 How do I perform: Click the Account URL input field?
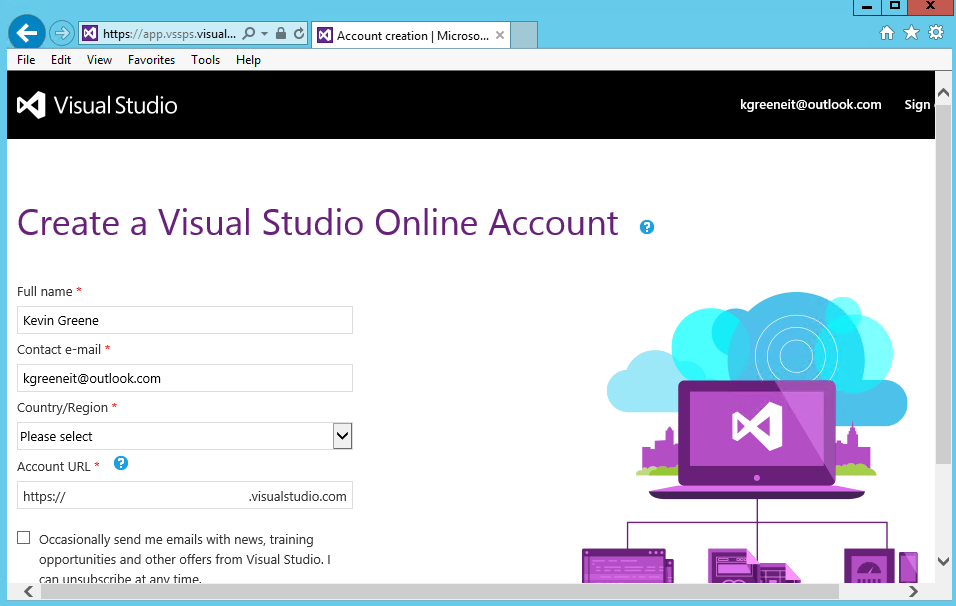coord(185,496)
